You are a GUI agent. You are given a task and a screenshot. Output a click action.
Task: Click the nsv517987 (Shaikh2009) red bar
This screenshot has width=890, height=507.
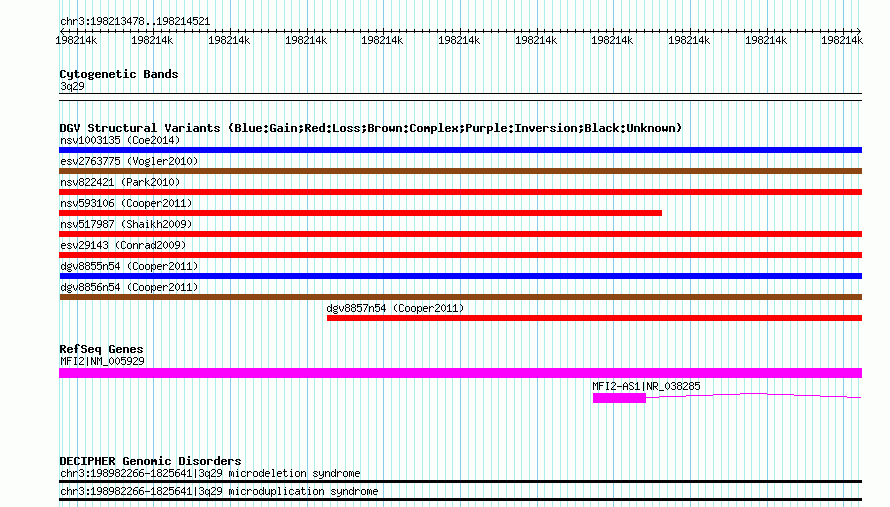click(x=460, y=234)
